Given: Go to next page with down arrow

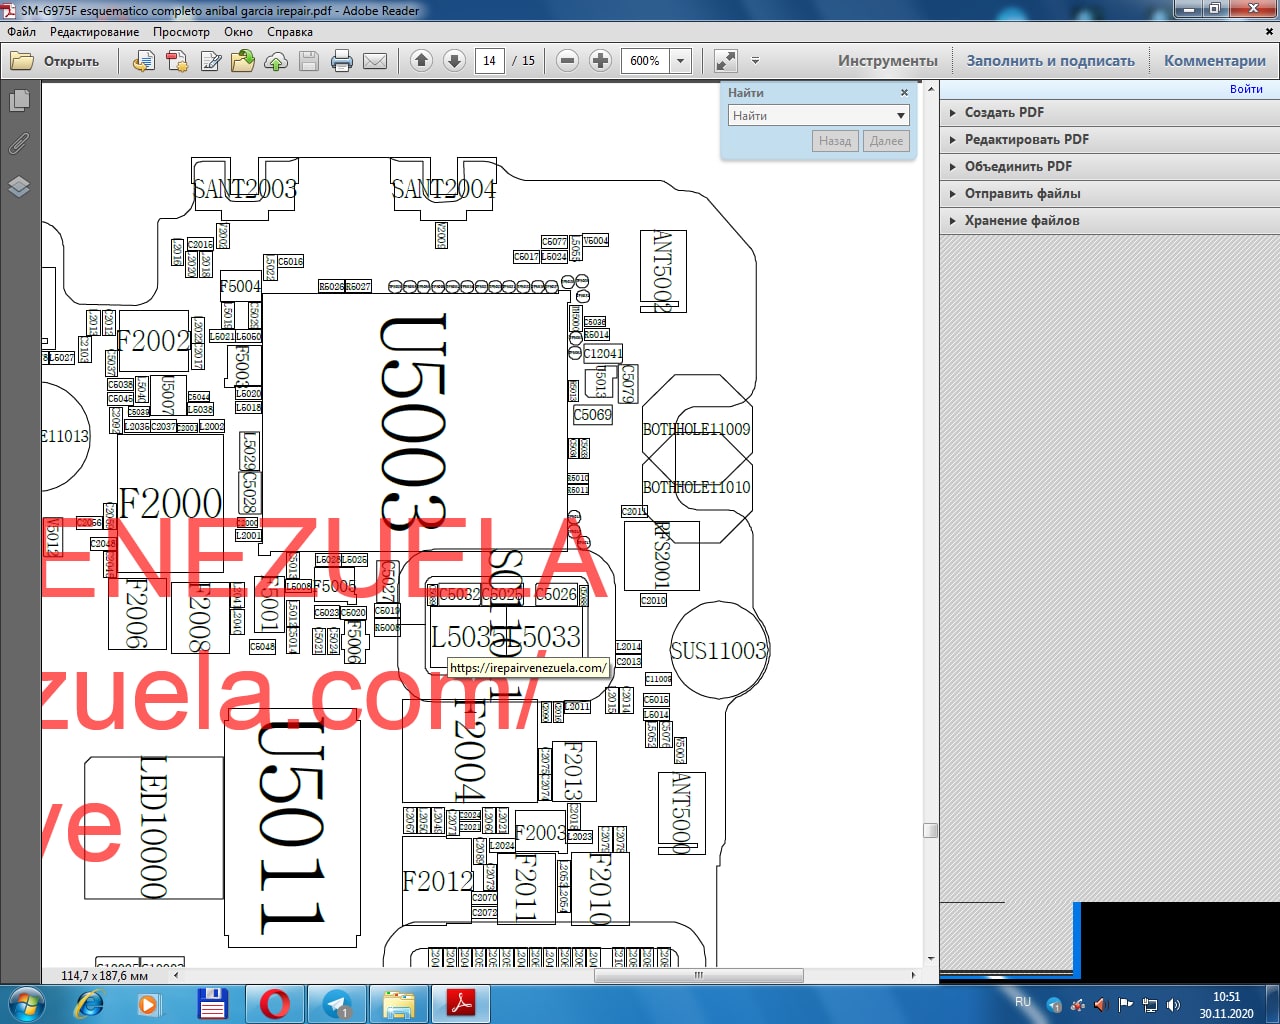Looking at the screenshot, I should coord(454,61).
